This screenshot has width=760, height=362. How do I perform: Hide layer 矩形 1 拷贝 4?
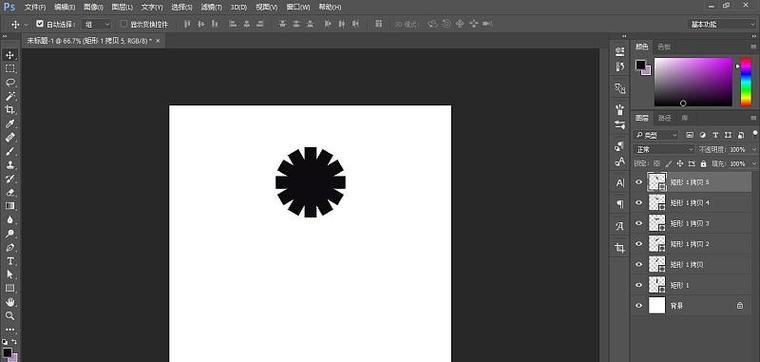click(639, 203)
